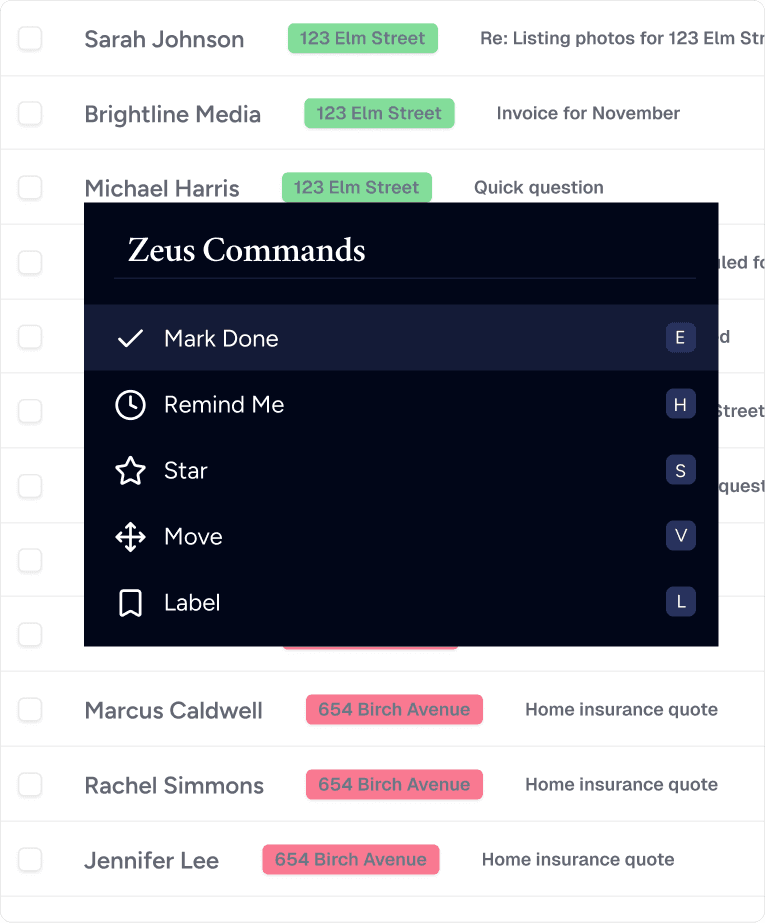Select the Label command entry
The image size is (765, 923).
tap(192, 602)
